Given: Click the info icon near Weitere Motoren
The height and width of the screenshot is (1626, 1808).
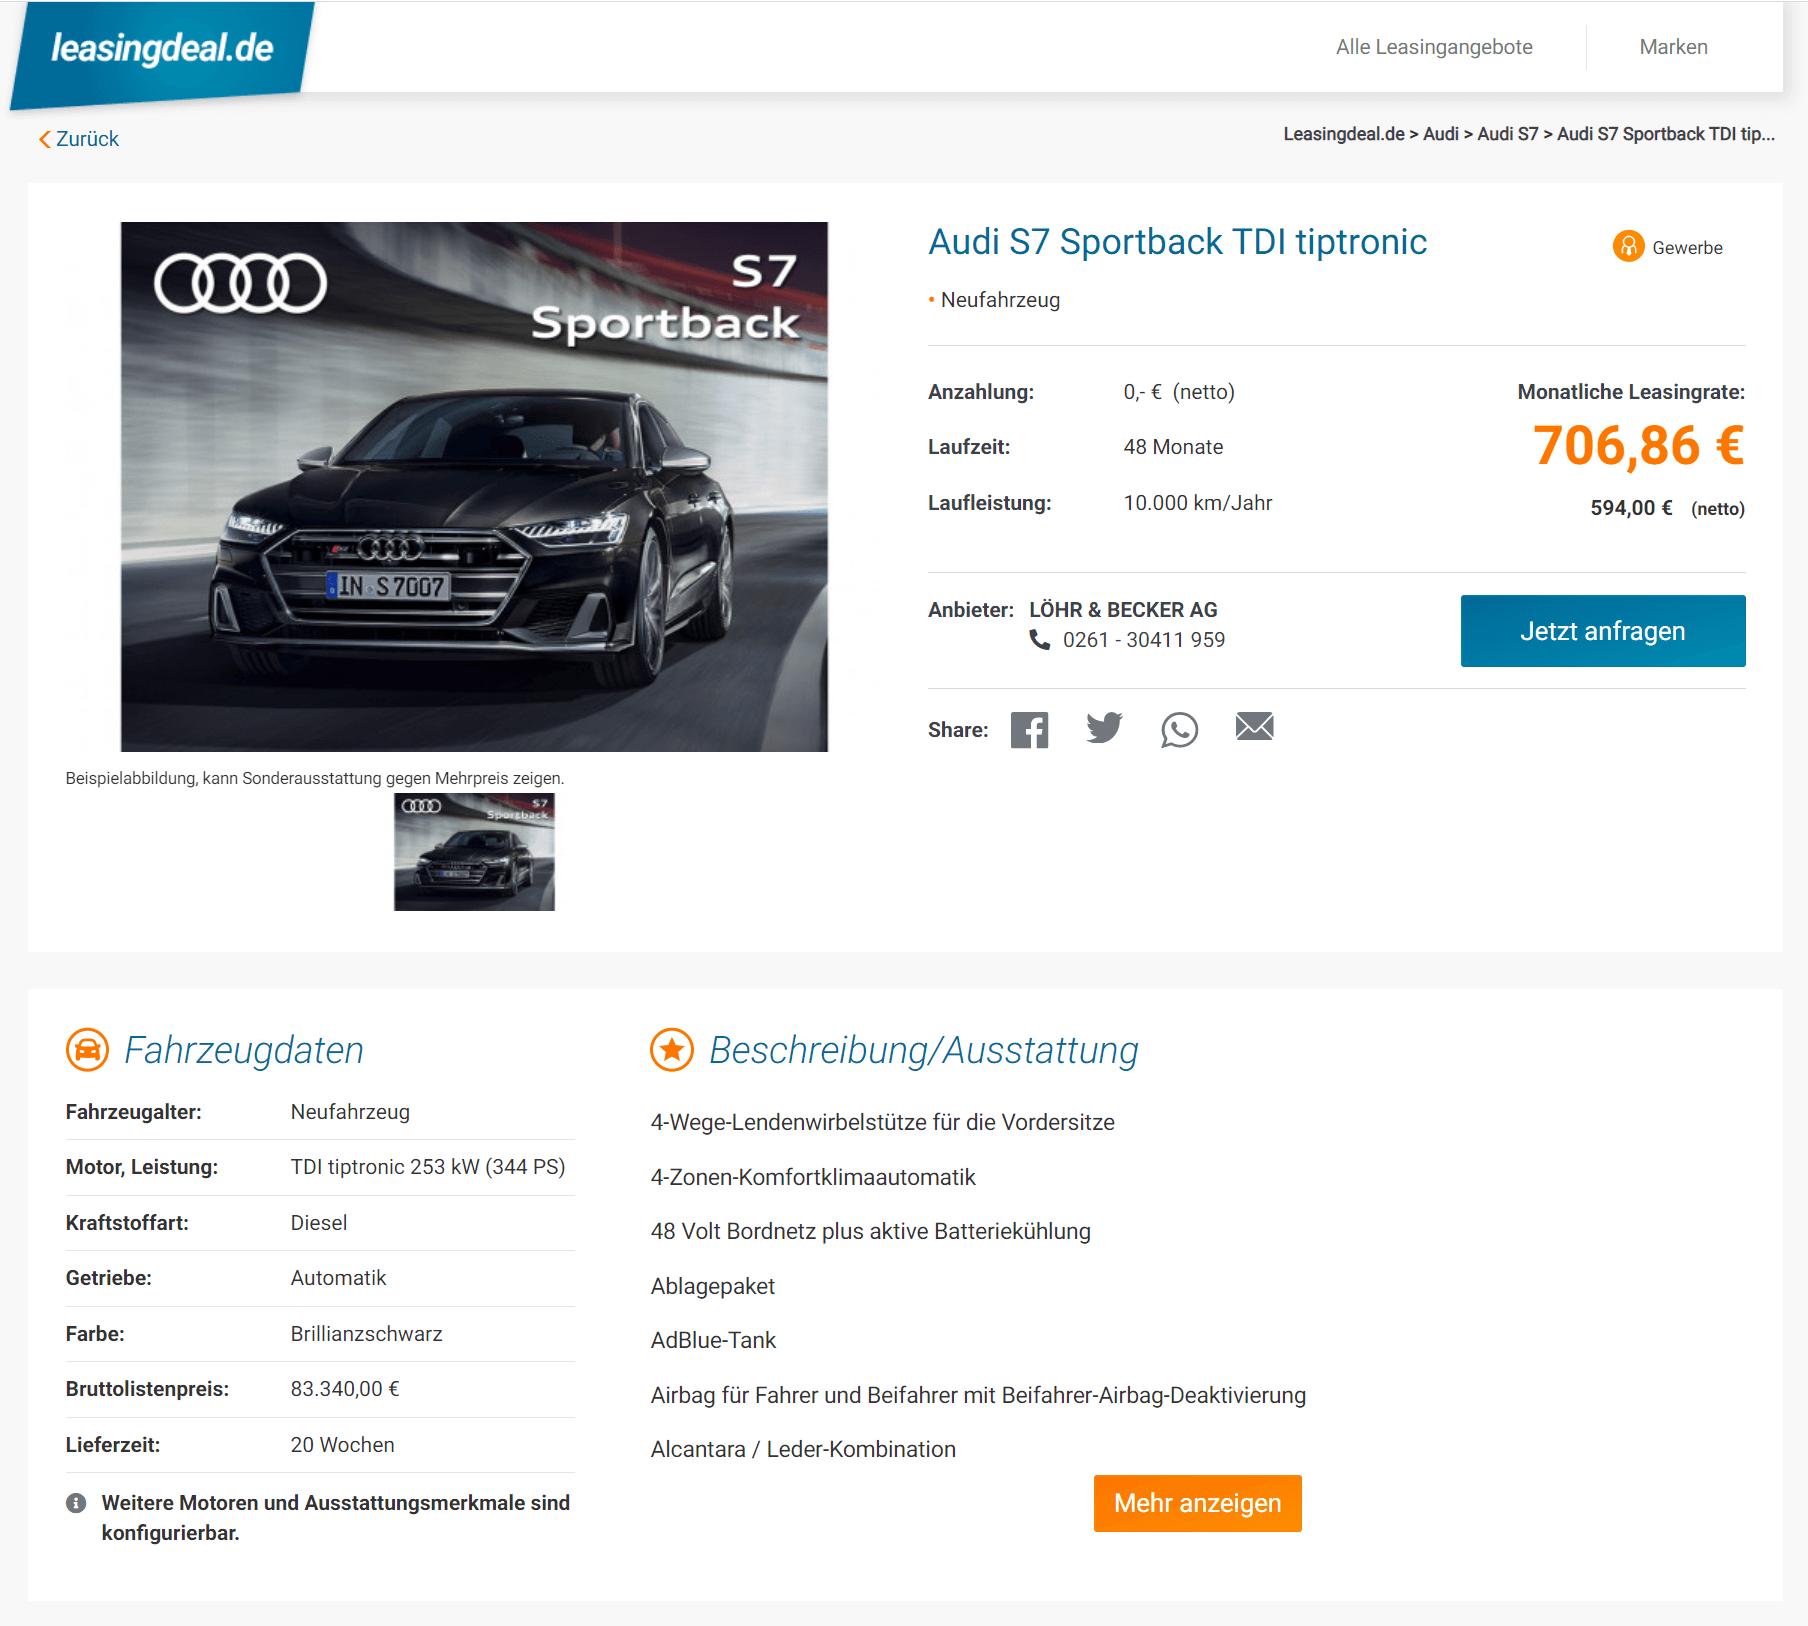Looking at the screenshot, I should click(x=76, y=1503).
